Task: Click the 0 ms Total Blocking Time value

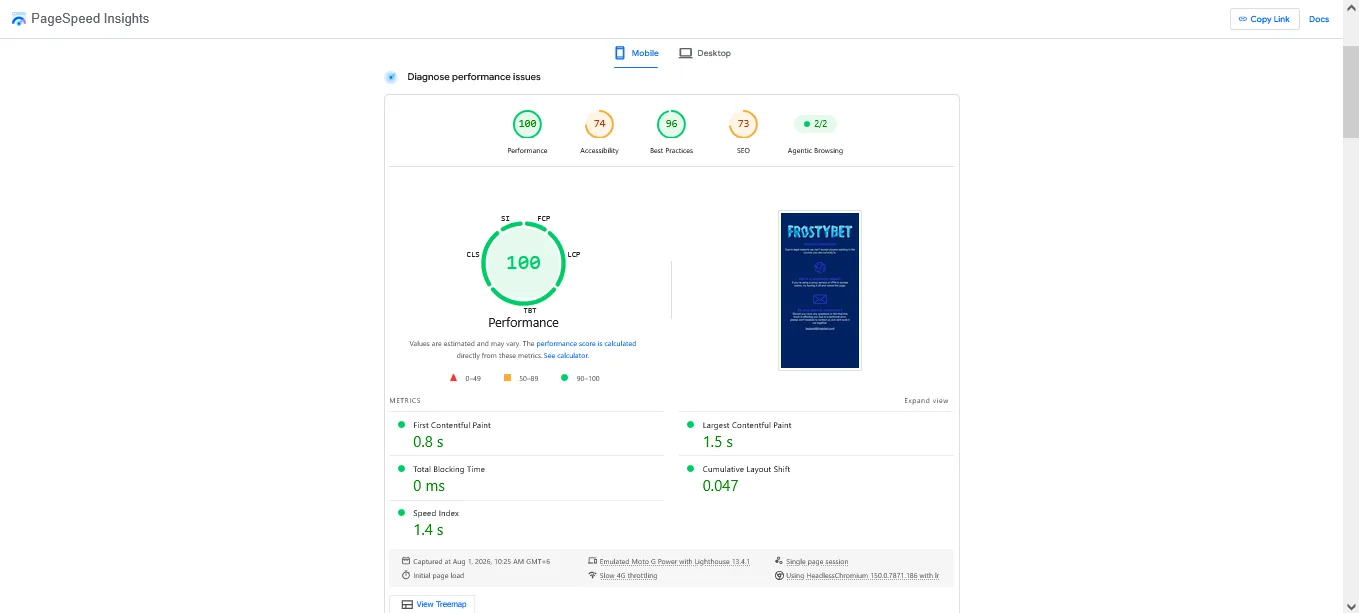Action: [429, 486]
